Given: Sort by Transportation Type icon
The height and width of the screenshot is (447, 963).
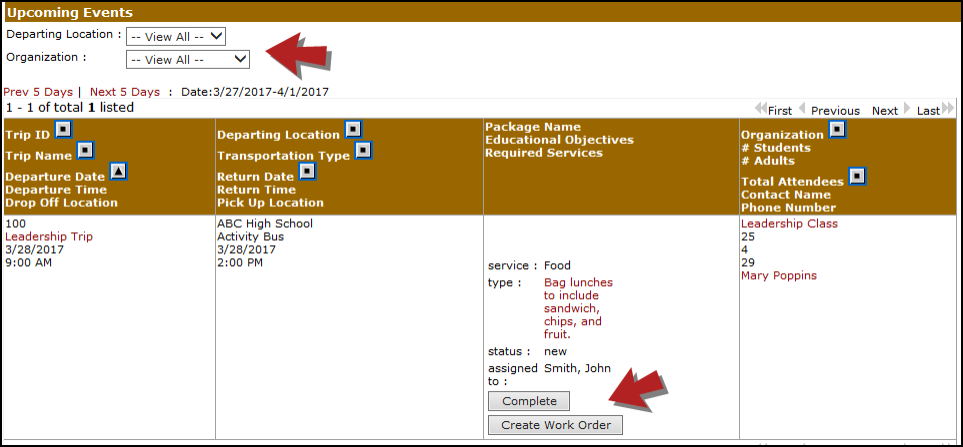Looking at the screenshot, I should [364, 150].
